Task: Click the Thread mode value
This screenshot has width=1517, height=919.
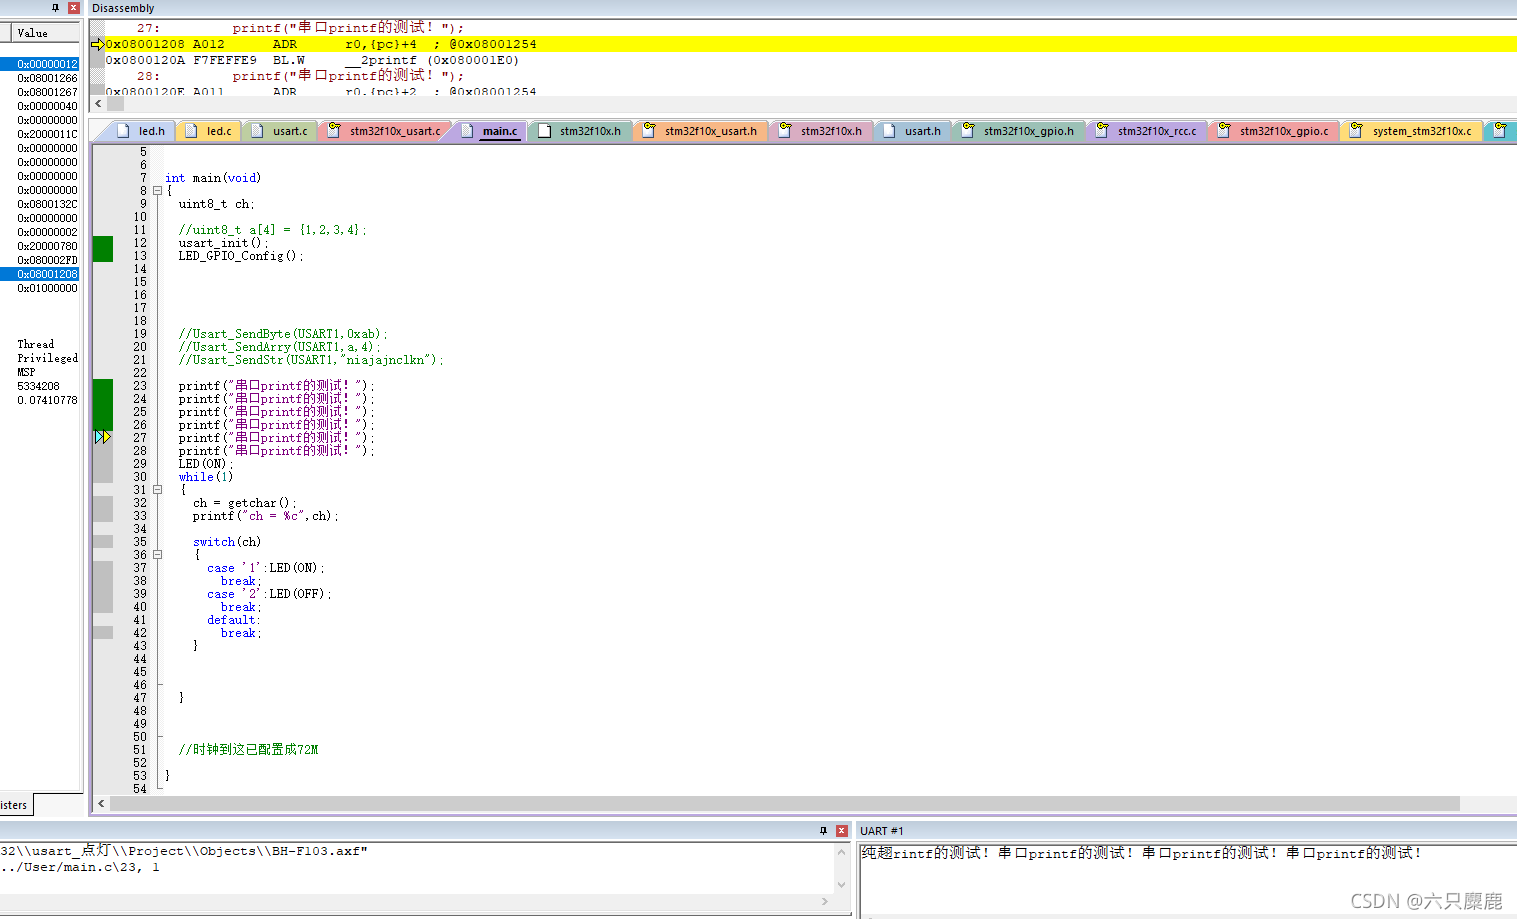Action: (36, 344)
